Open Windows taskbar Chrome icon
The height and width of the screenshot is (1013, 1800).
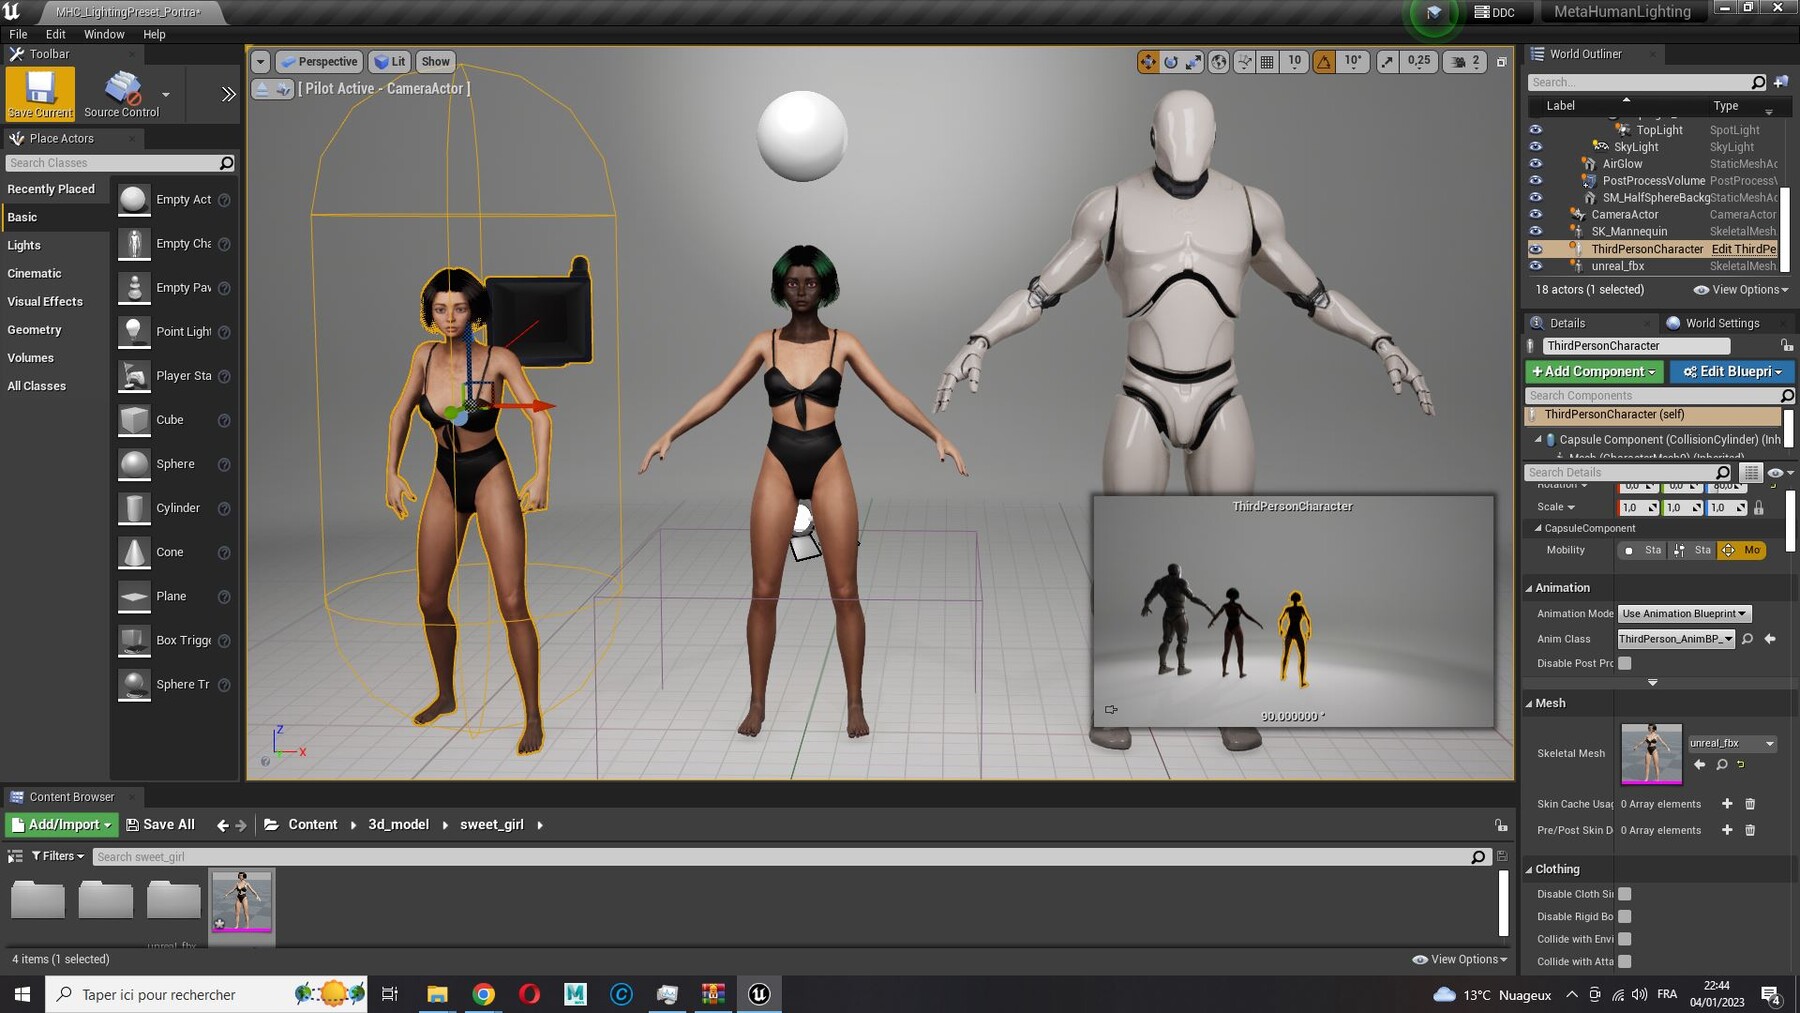click(483, 994)
